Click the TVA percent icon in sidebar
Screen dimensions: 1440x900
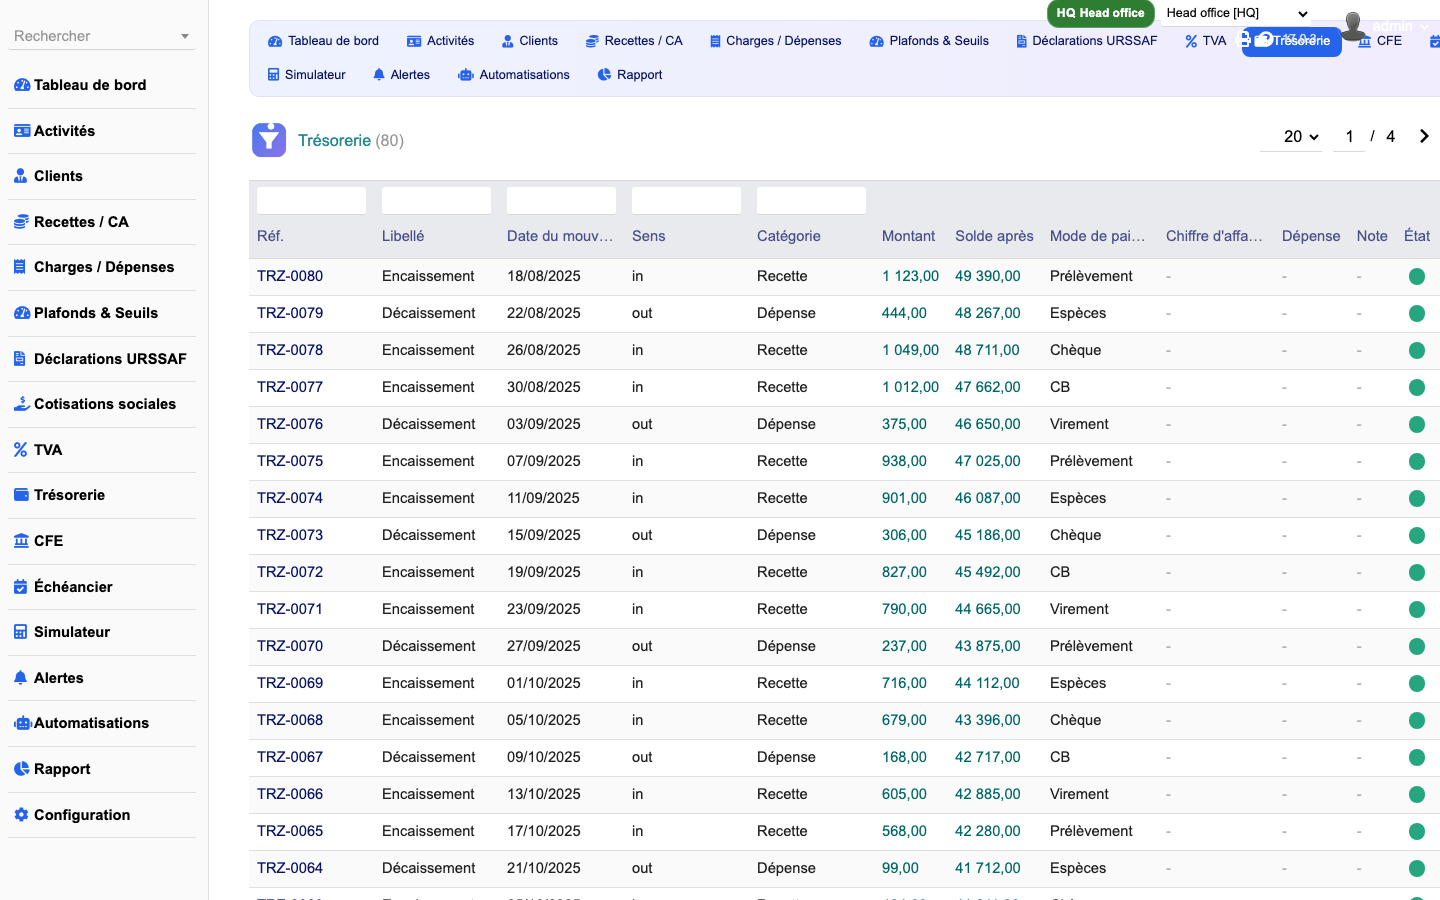tap(21, 450)
